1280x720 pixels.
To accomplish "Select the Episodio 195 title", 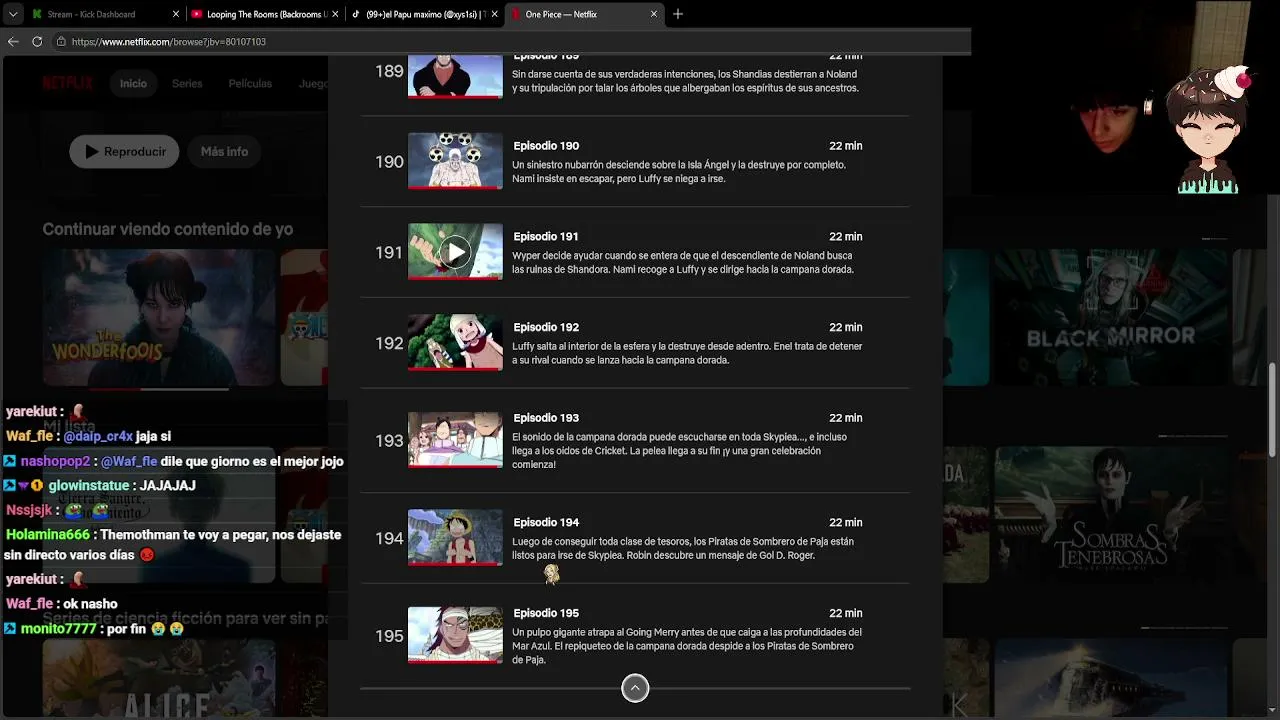I will pos(546,613).
